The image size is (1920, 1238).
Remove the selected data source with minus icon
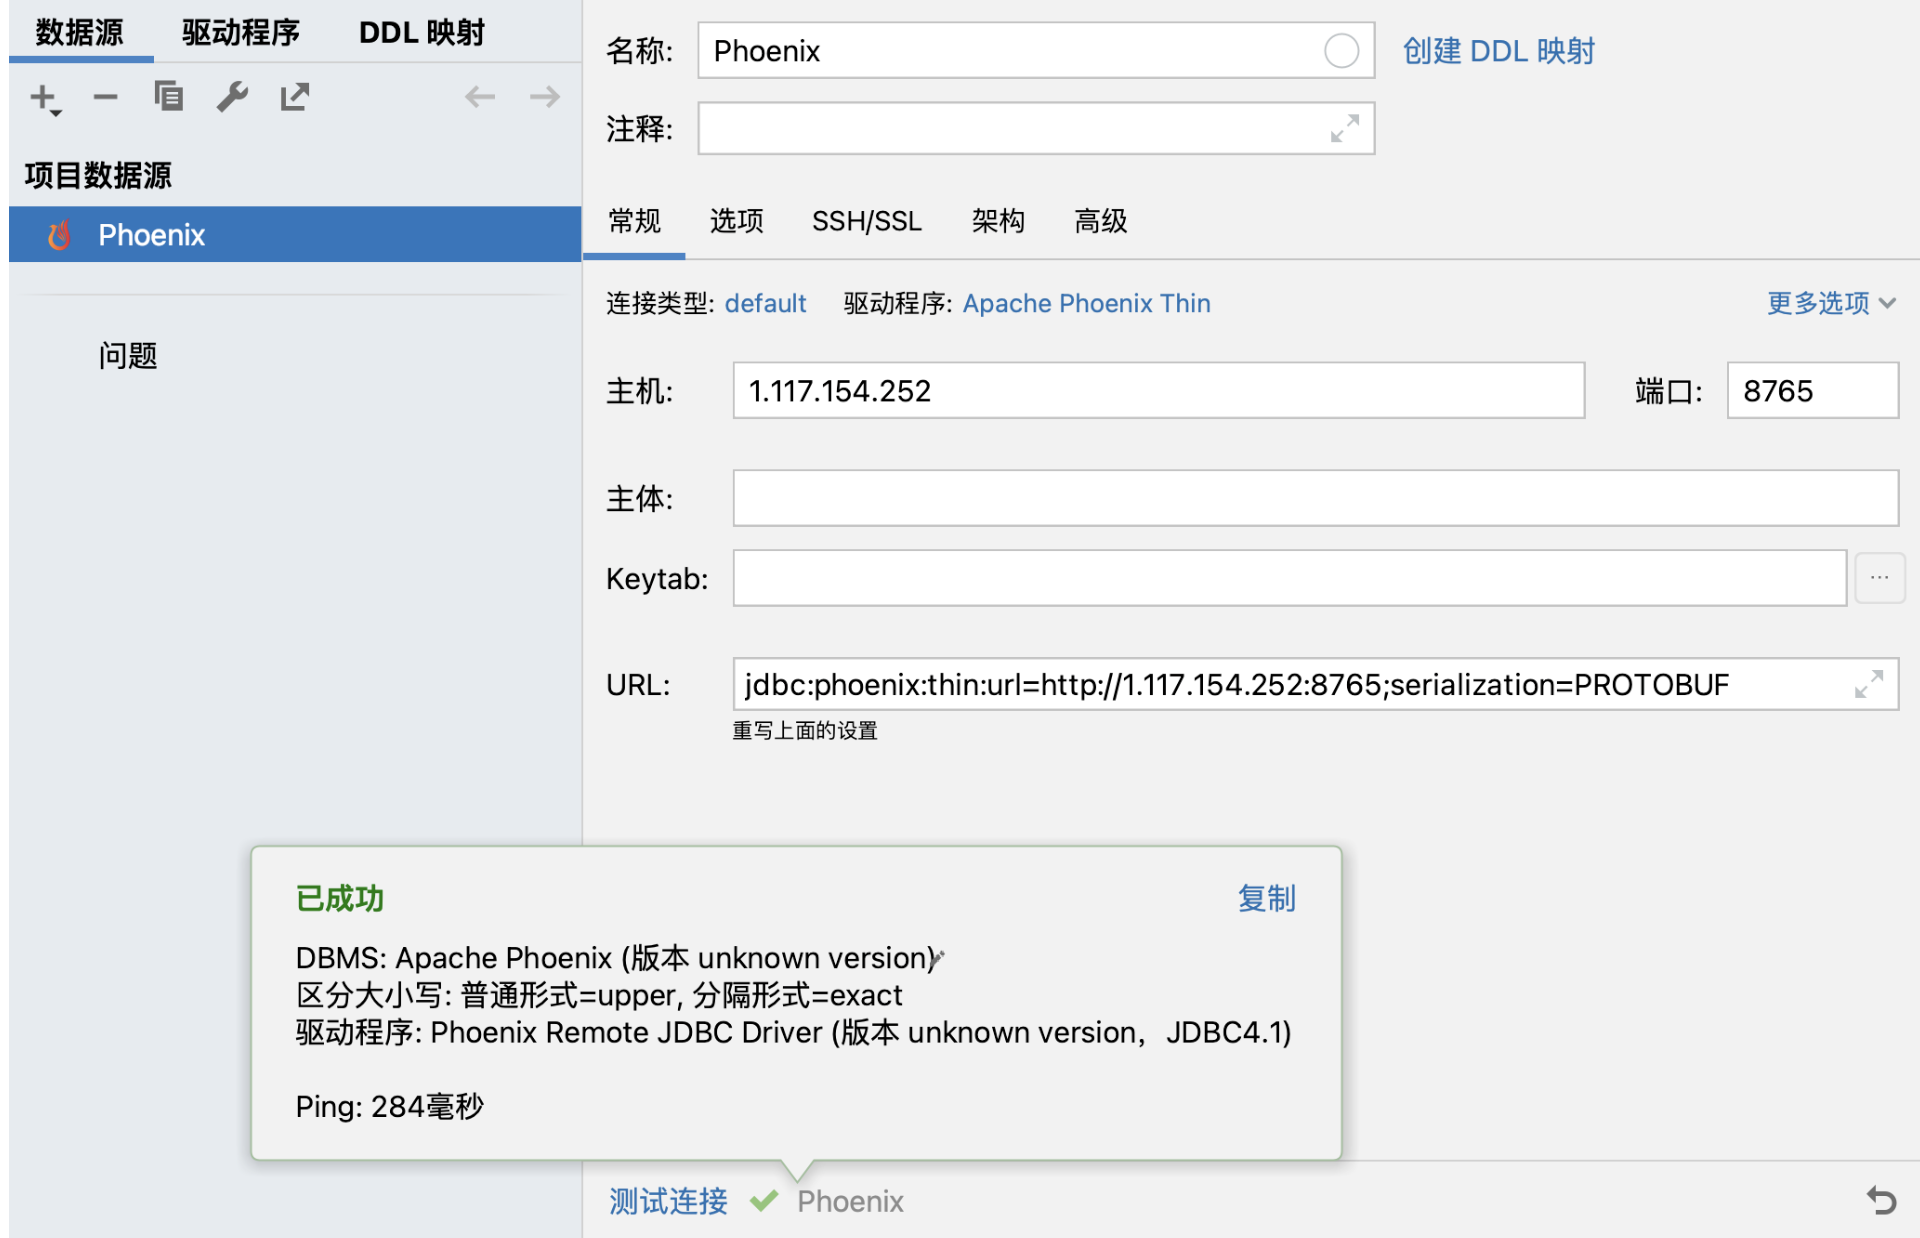coord(105,97)
